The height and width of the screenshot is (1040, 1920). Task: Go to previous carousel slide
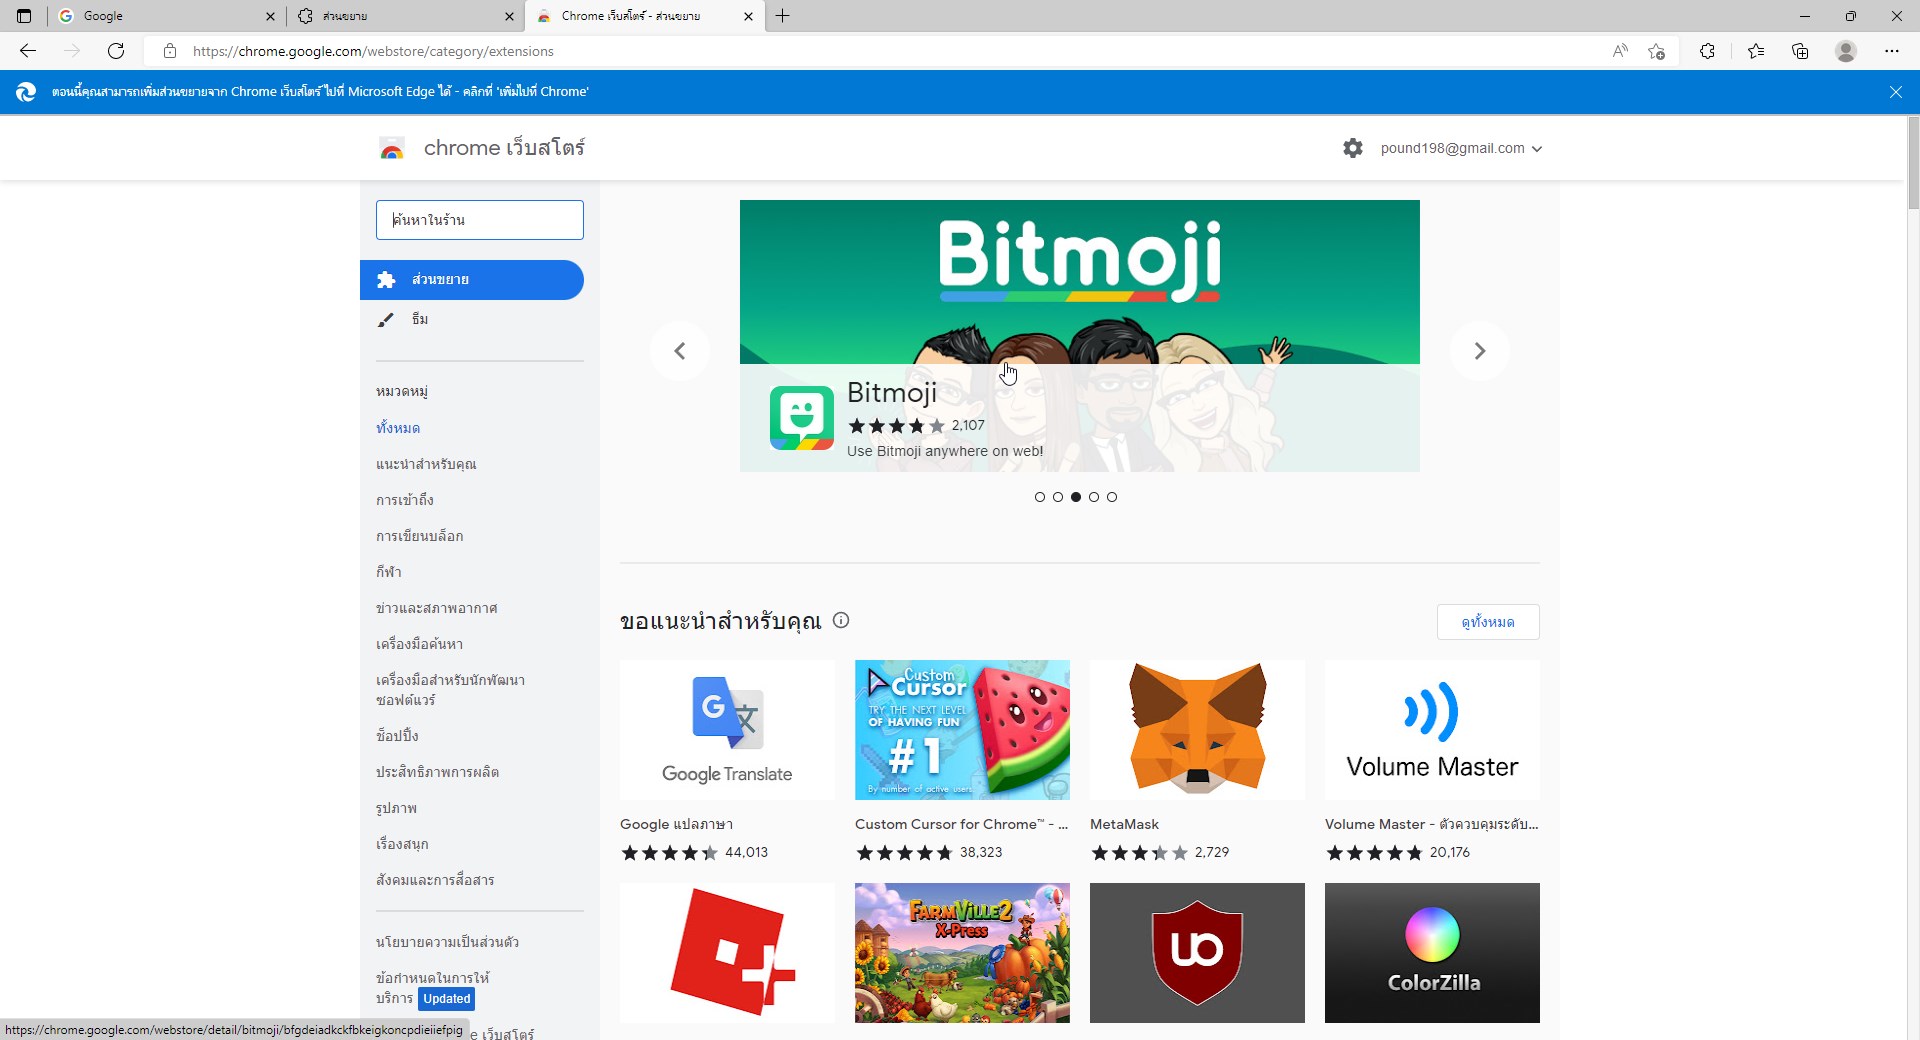coord(680,351)
